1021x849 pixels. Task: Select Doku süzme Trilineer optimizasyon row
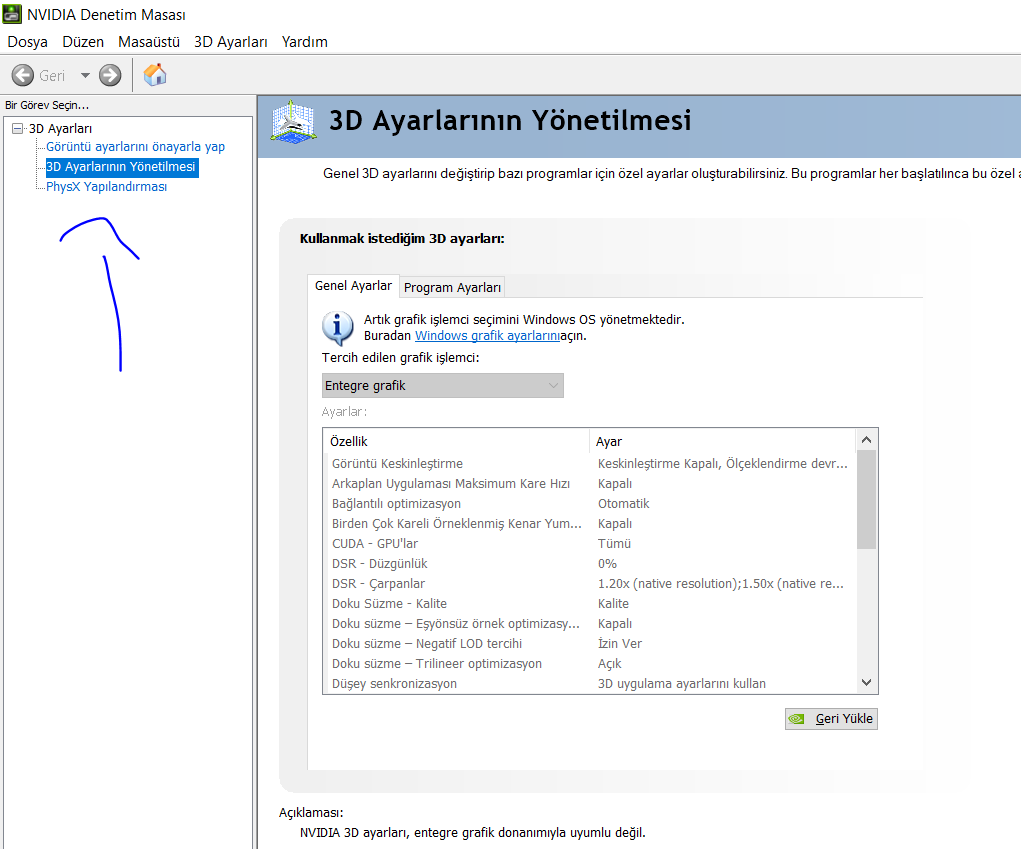[589, 664]
